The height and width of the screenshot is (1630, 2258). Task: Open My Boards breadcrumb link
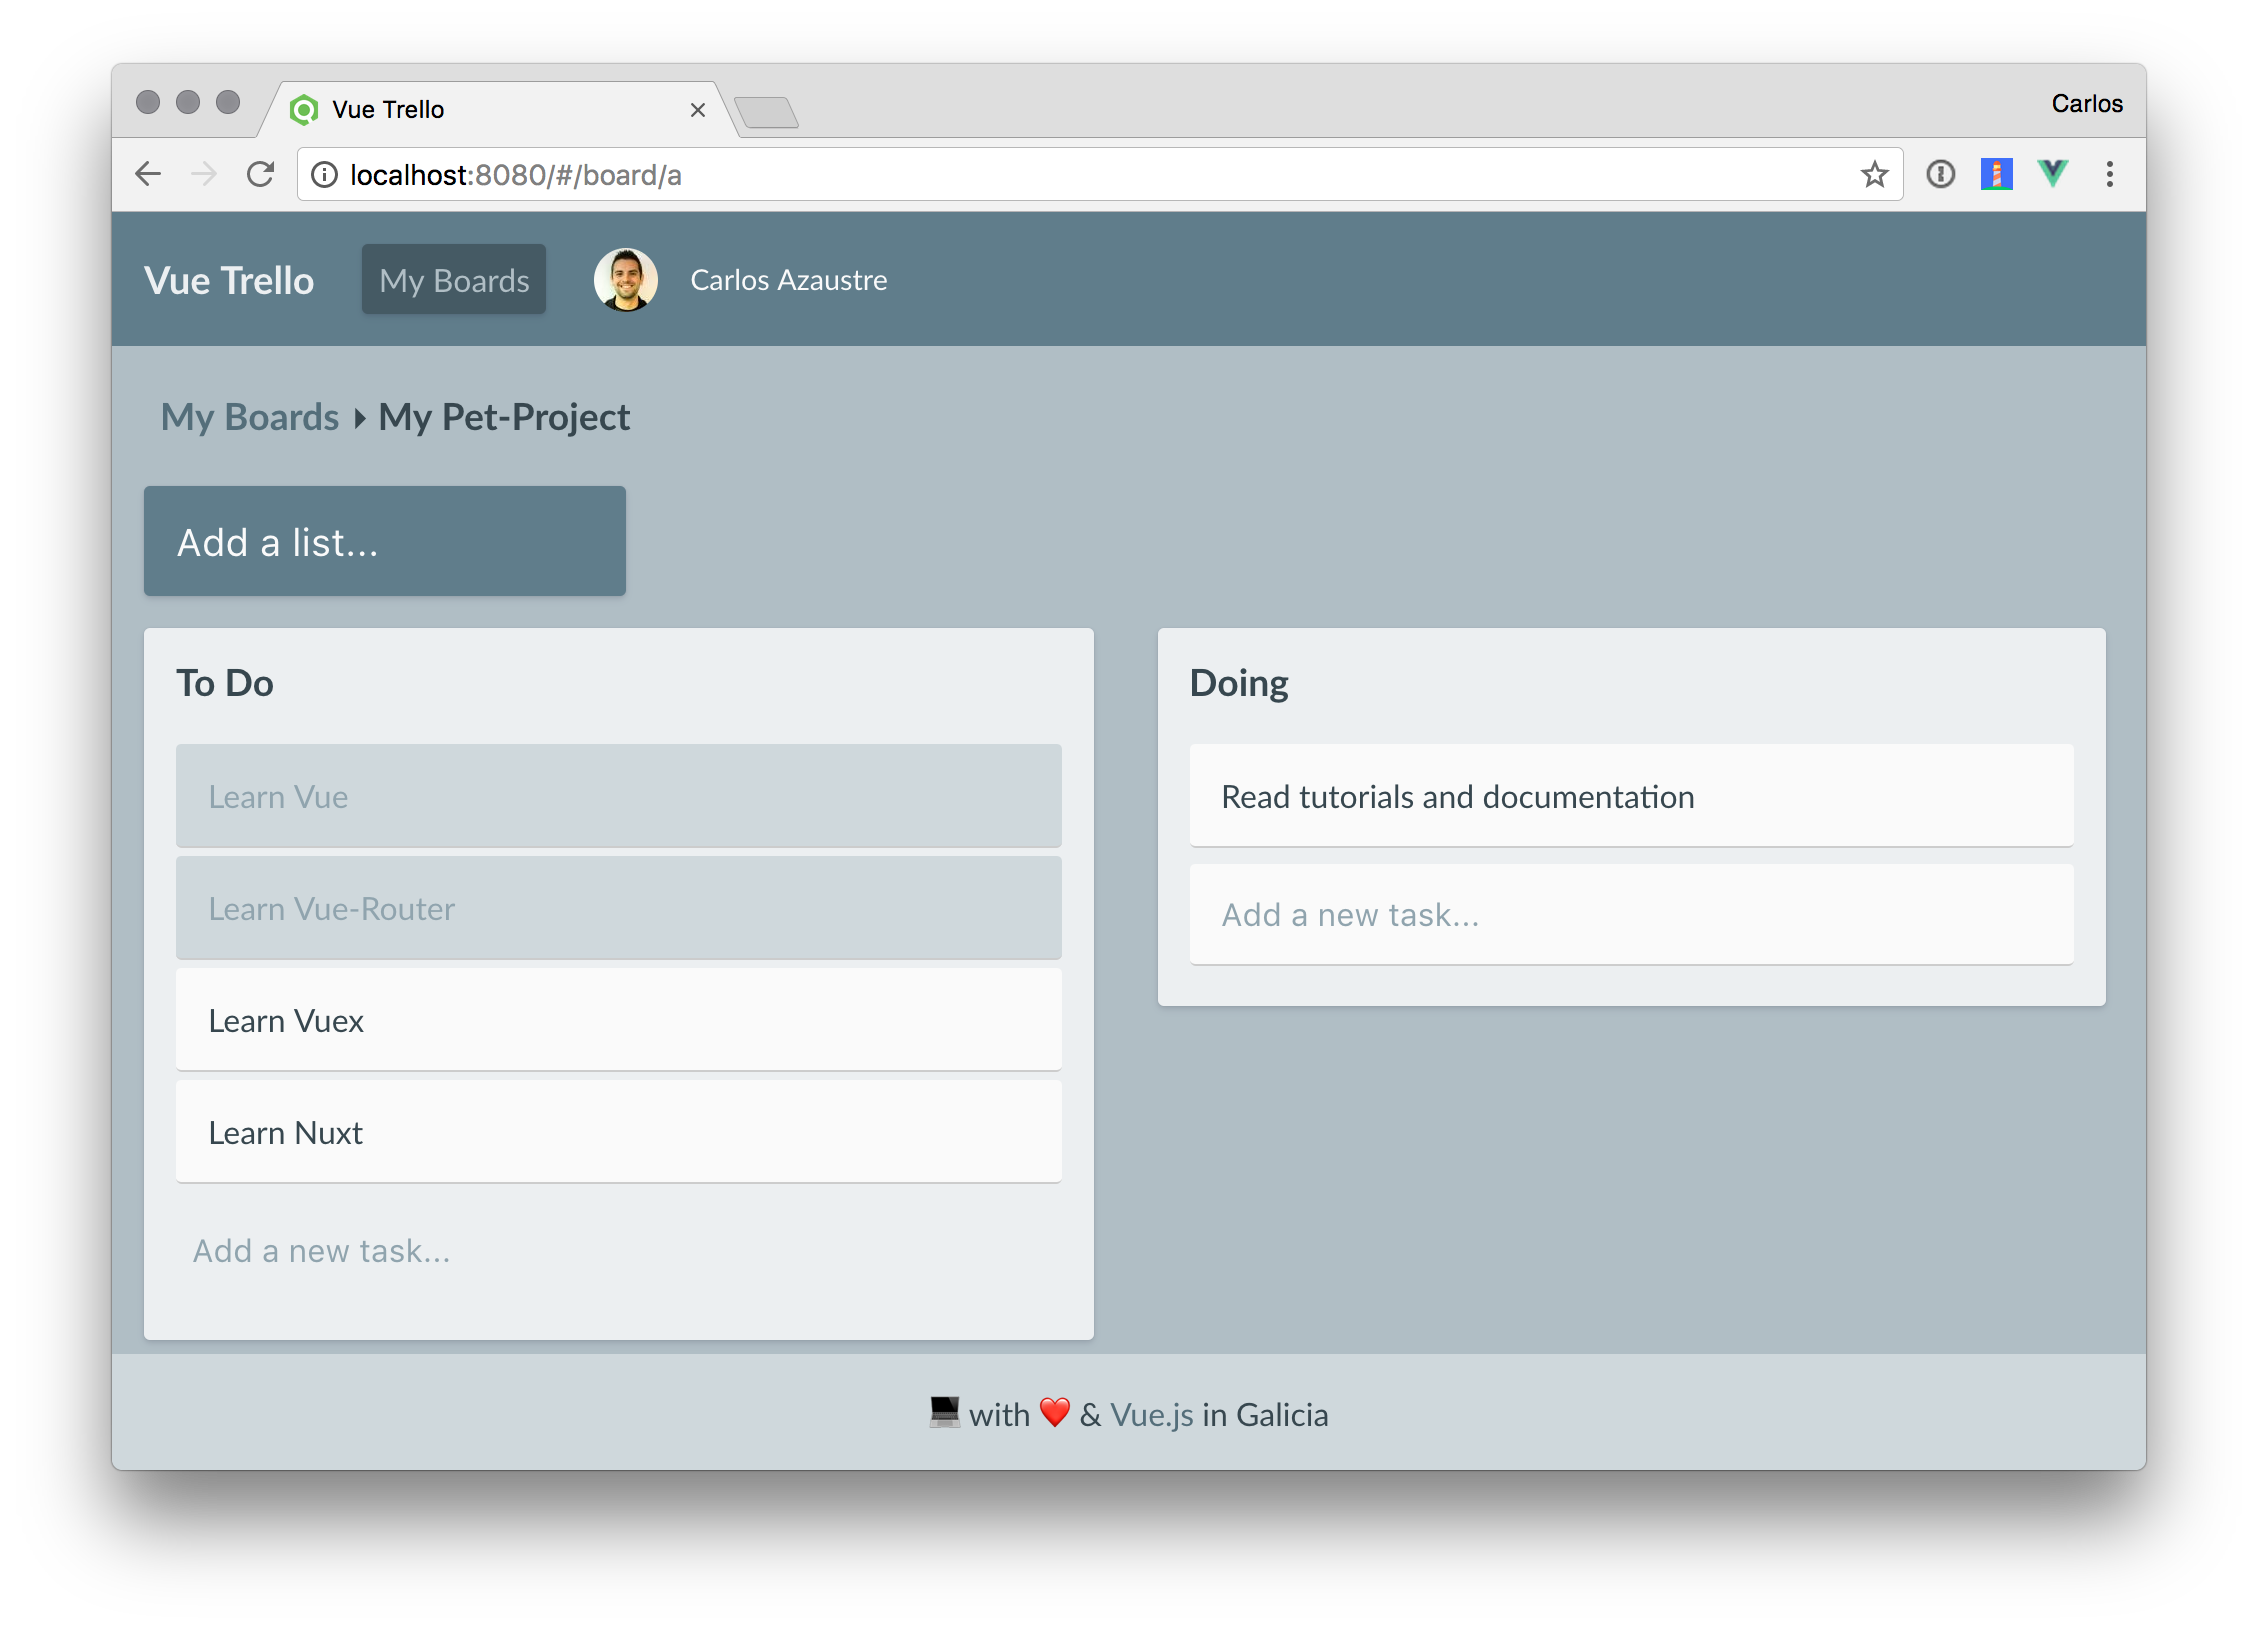(x=250, y=417)
